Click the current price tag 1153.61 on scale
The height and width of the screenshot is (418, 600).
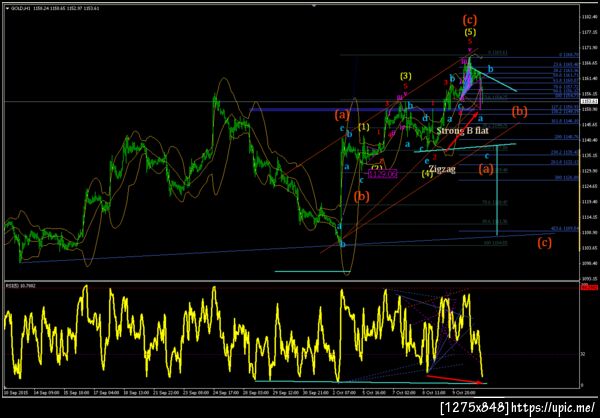coord(587,101)
